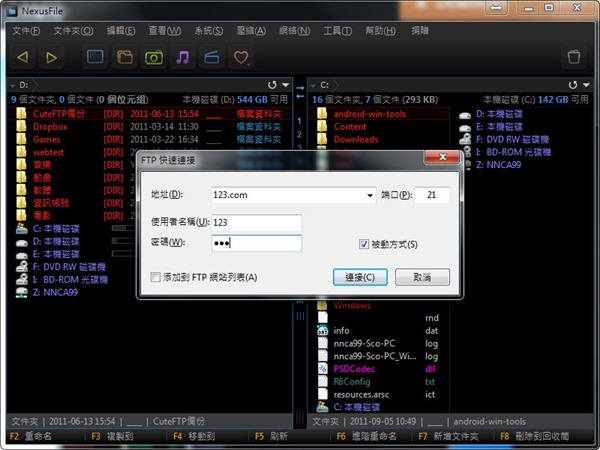Select the webtest folder in left panel

point(48,152)
